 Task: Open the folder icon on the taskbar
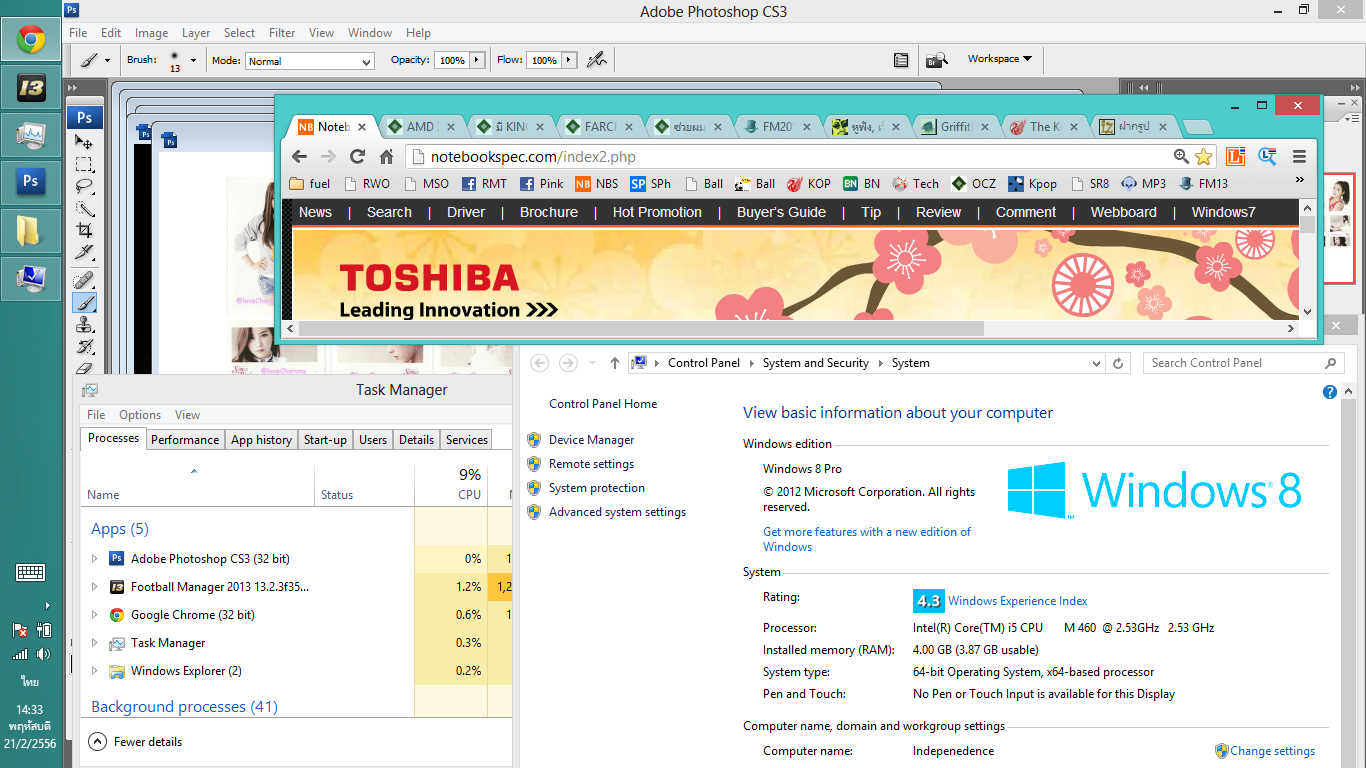point(31,230)
